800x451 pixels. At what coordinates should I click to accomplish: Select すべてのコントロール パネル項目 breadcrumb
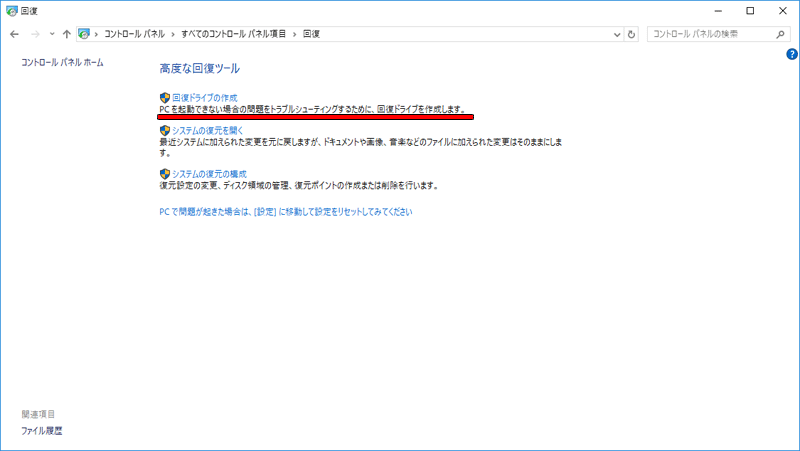click(234, 34)
